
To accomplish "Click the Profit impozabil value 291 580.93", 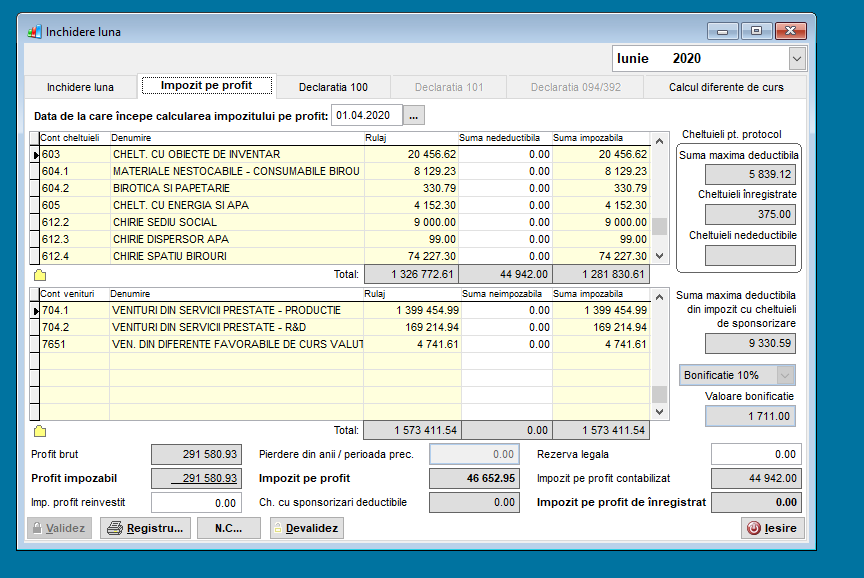I will point(196,478).
